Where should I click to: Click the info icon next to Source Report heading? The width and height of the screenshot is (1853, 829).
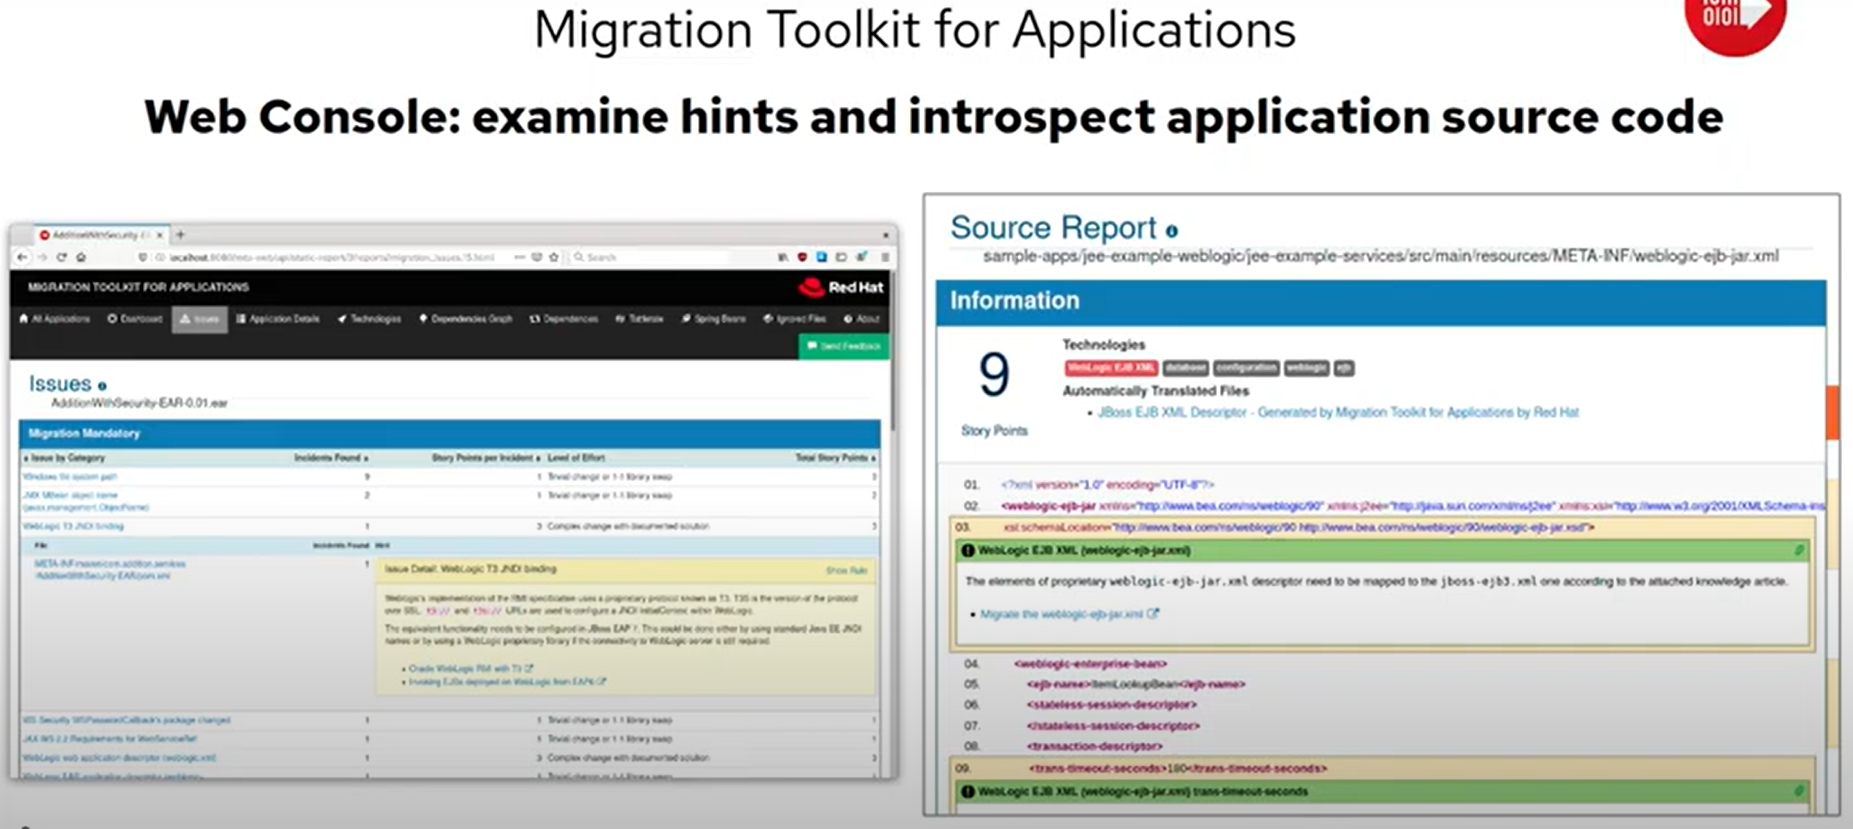pos(1171,231)
